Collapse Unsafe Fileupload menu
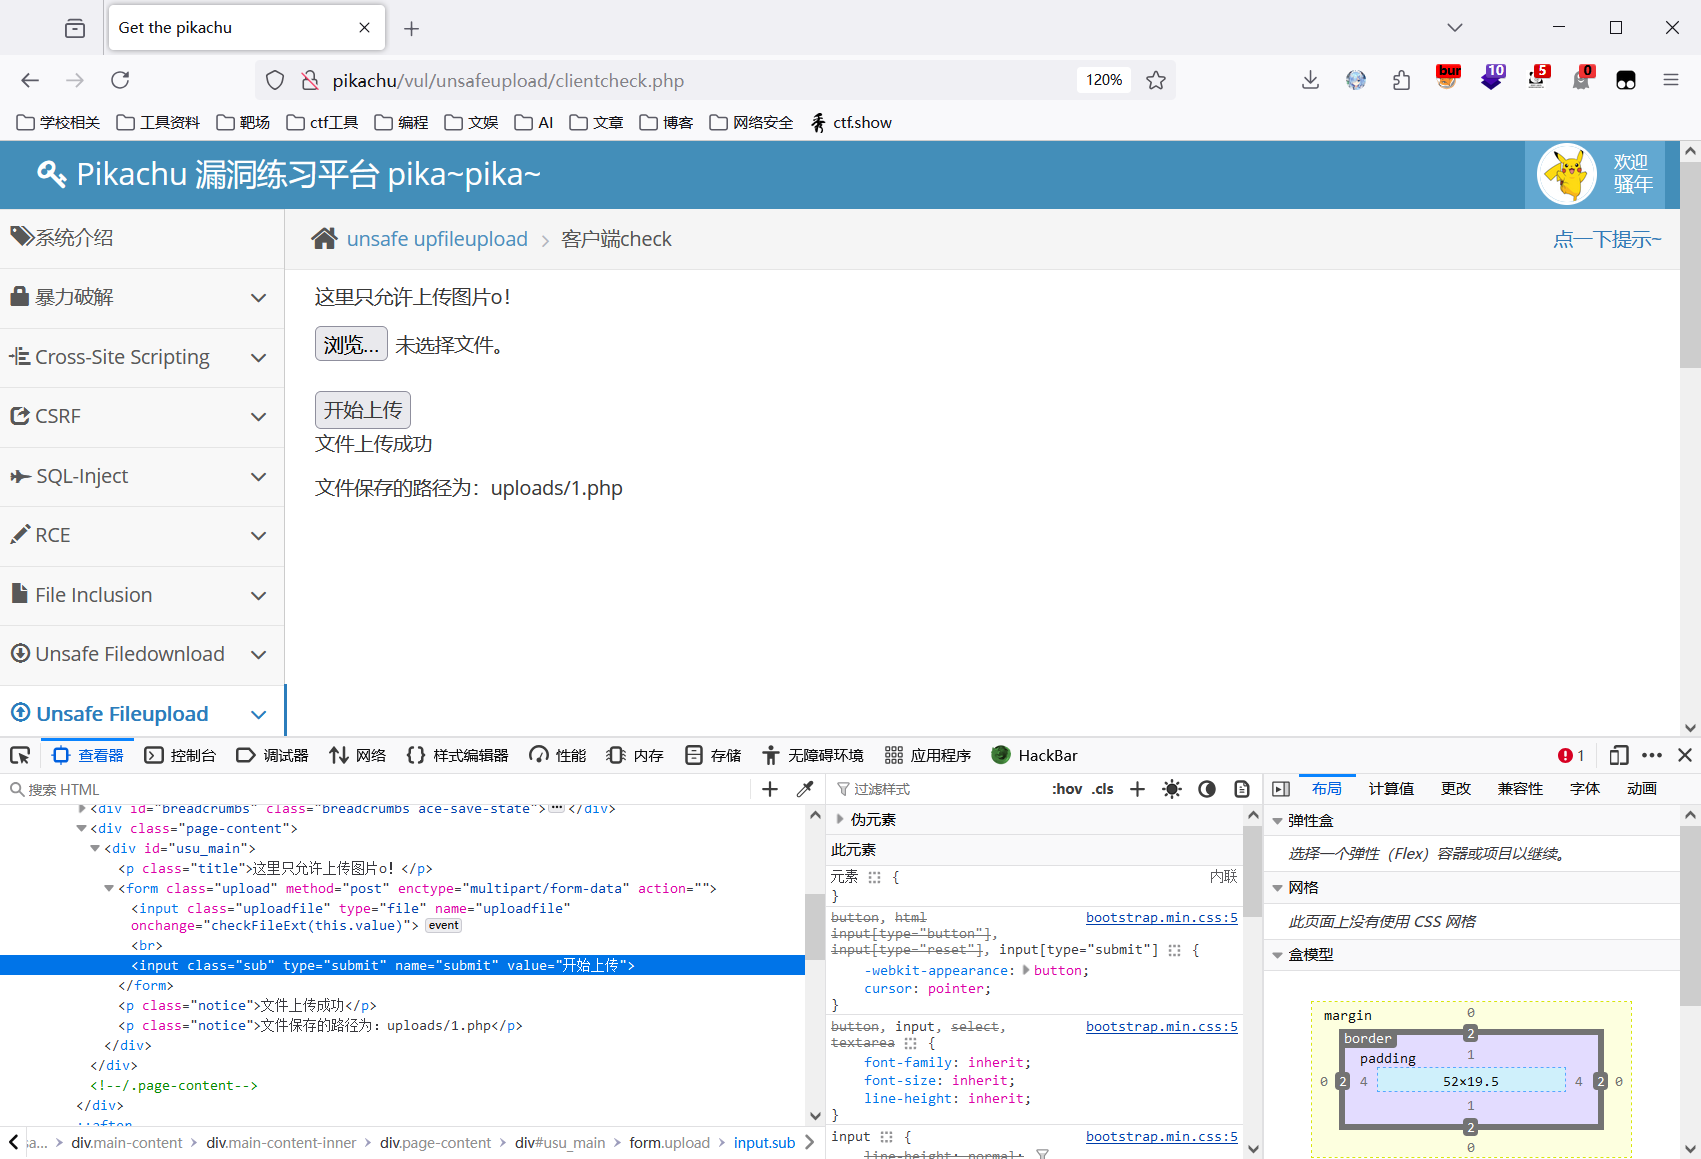Viewport: 1701px width, 1159px height. (142, 713)
